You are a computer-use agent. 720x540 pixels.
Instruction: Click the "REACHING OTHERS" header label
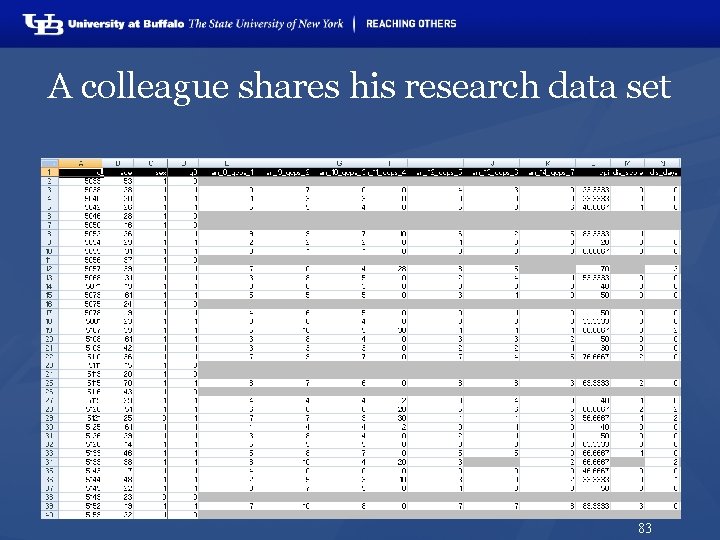[411, 24]
